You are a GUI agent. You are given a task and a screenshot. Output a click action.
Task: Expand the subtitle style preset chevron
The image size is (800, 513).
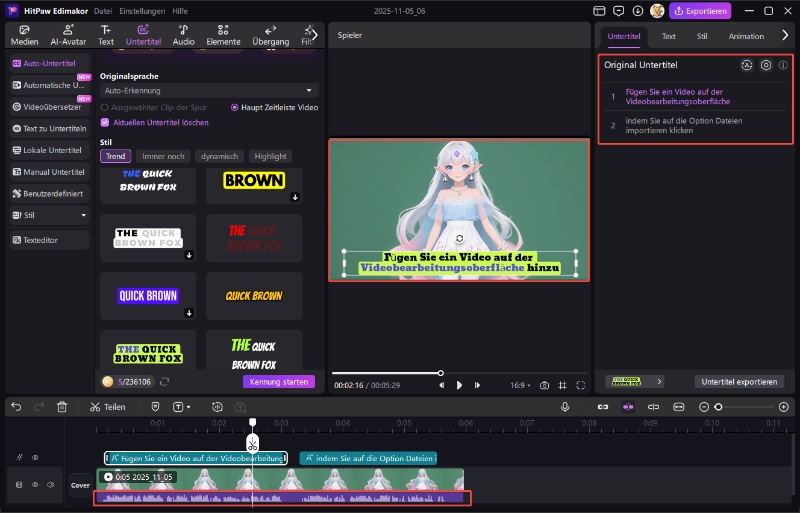pyautogui.click(x=659, y=382)
